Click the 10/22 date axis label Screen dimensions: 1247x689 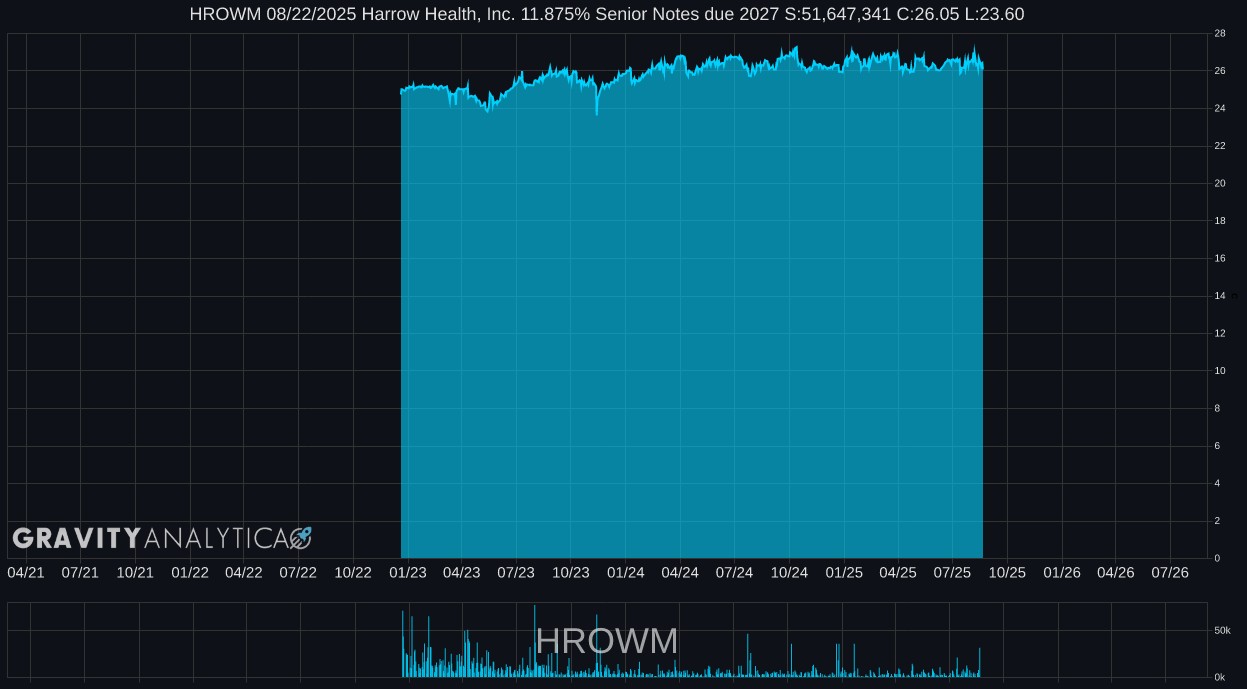point(353,572)
